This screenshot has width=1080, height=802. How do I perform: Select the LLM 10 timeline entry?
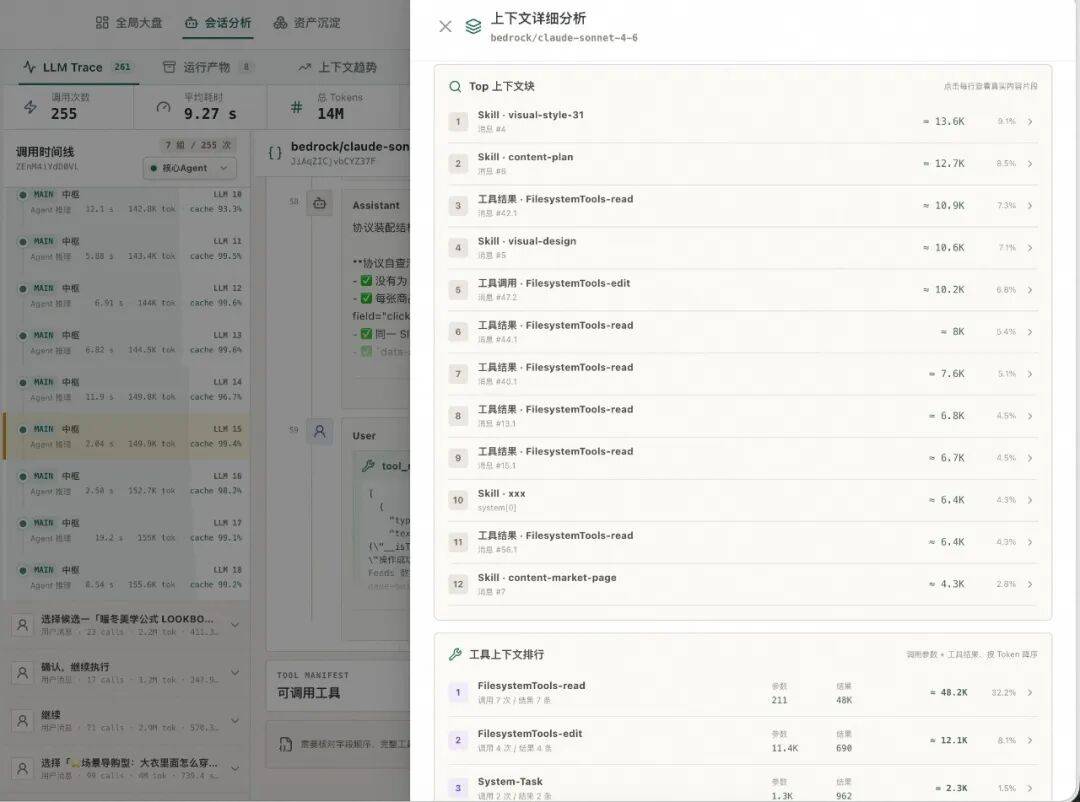coord(128,201)
